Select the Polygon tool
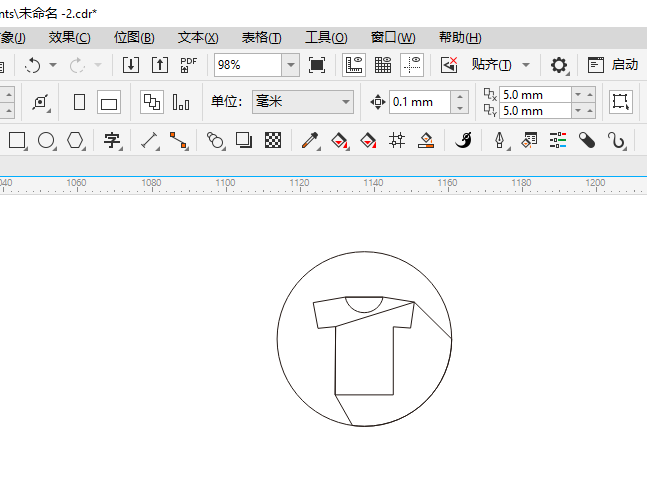 pos(76,141)
